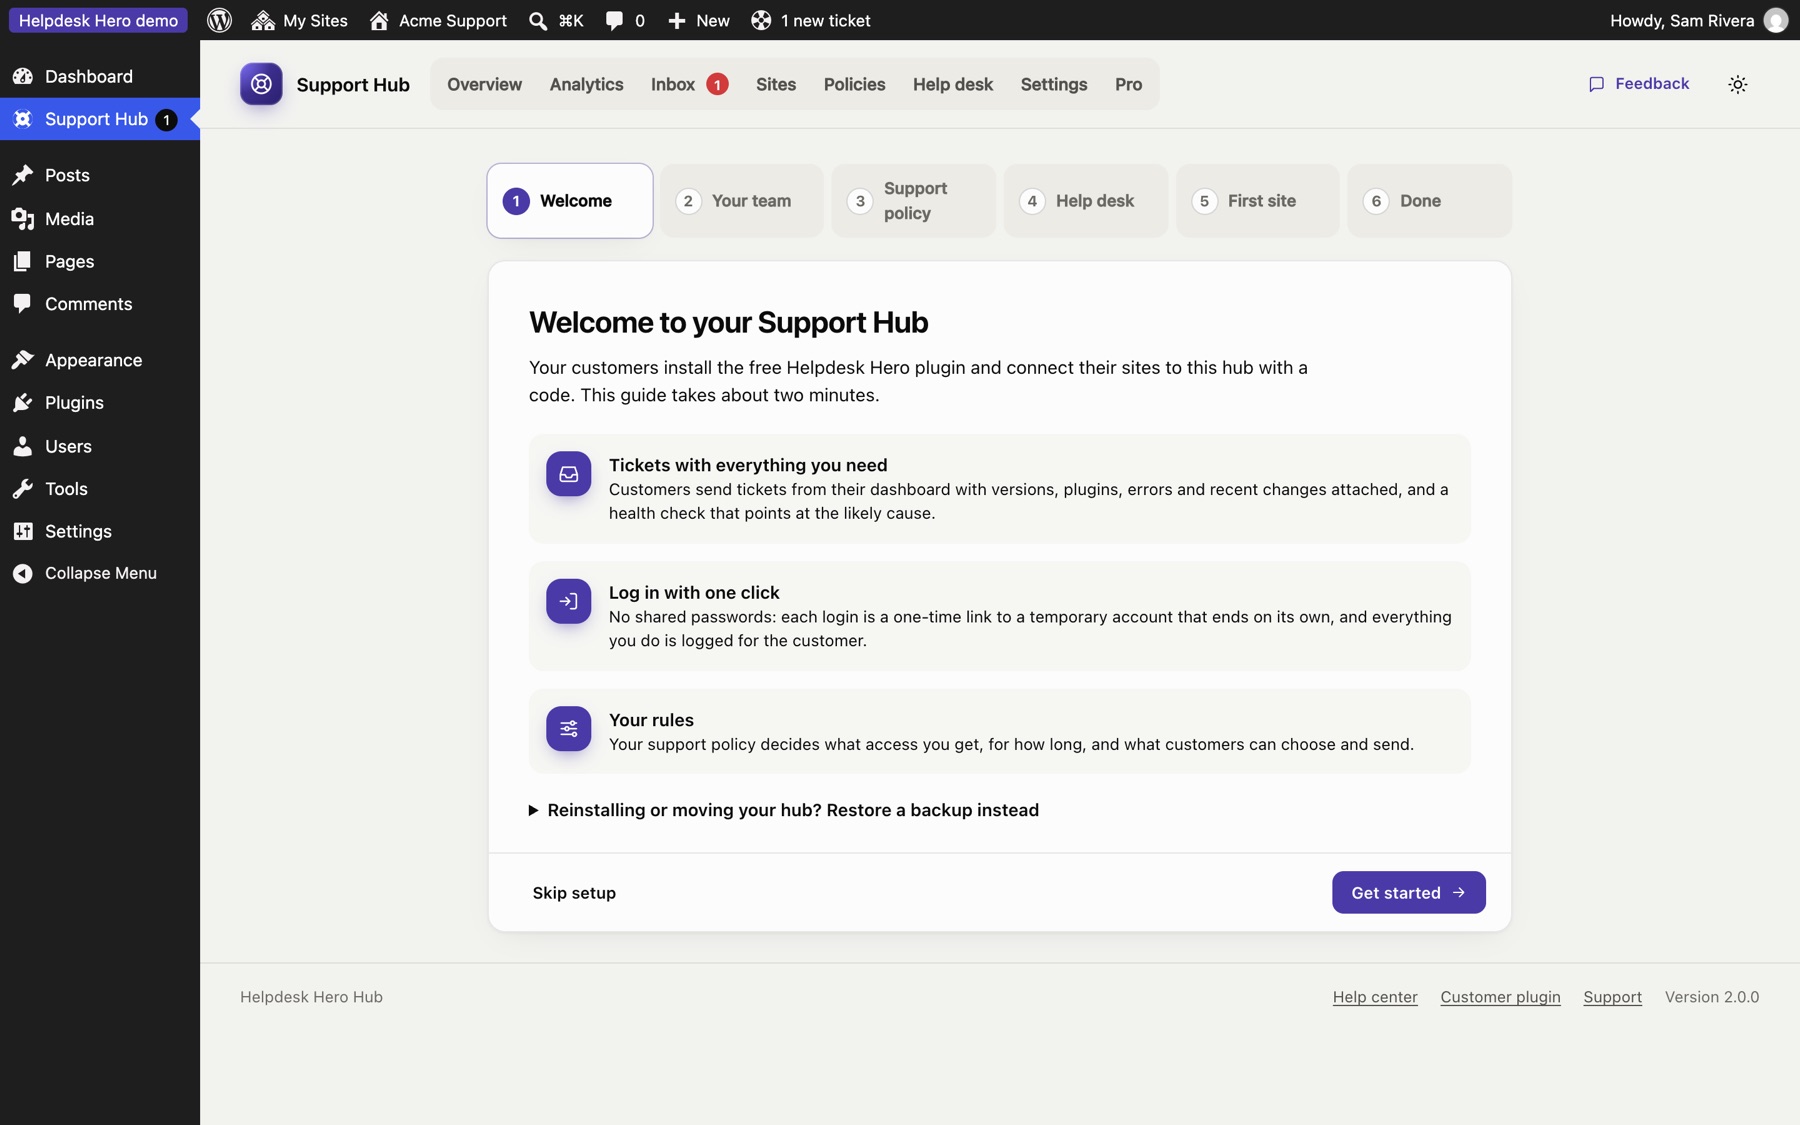
Task: Toggle light/dark theme sun icon
Action: coord(1738,85)
